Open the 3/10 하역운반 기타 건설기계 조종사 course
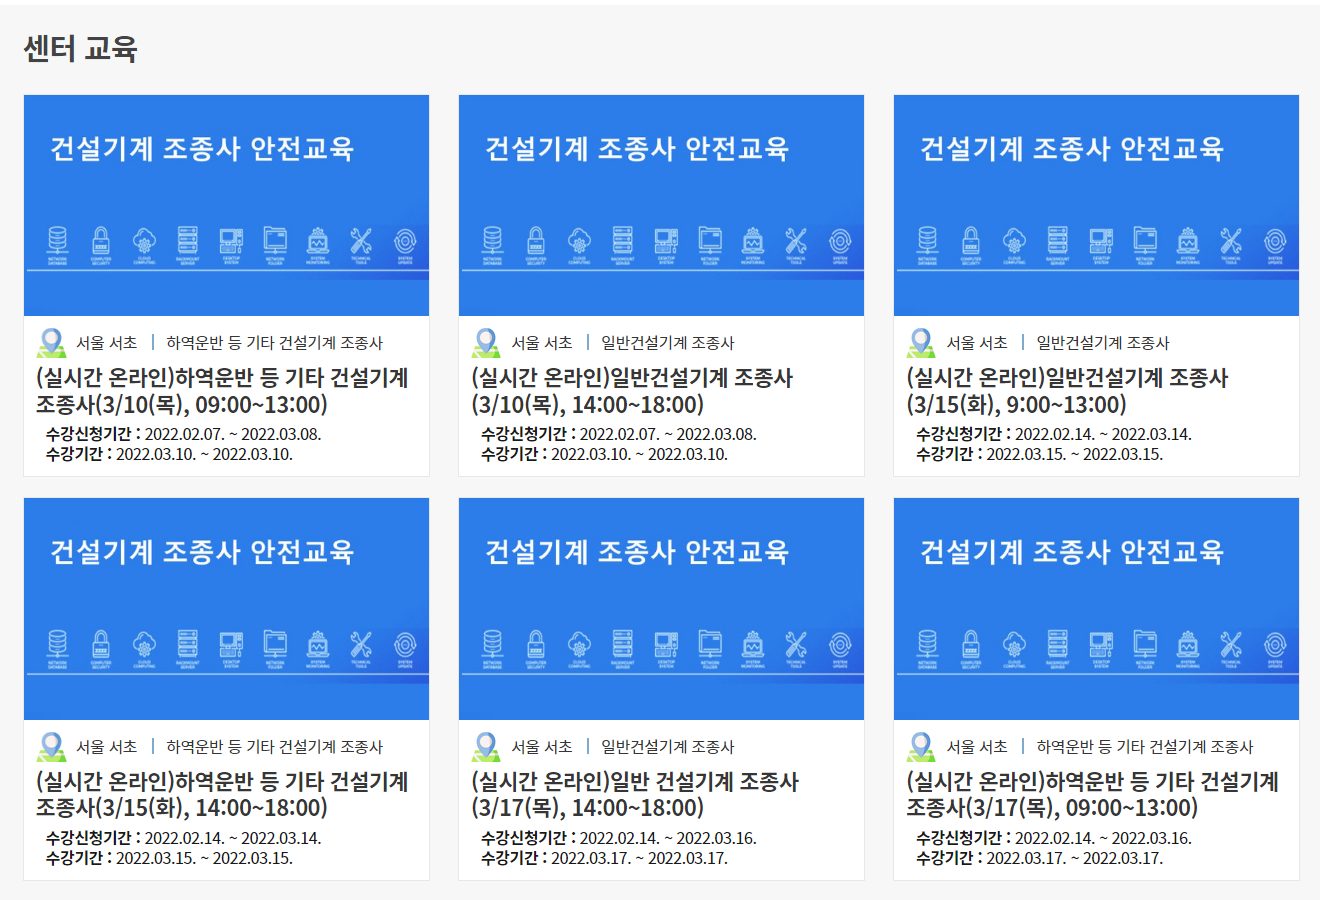This screenshot has height=900, width=1320. [x=224, y=390]
